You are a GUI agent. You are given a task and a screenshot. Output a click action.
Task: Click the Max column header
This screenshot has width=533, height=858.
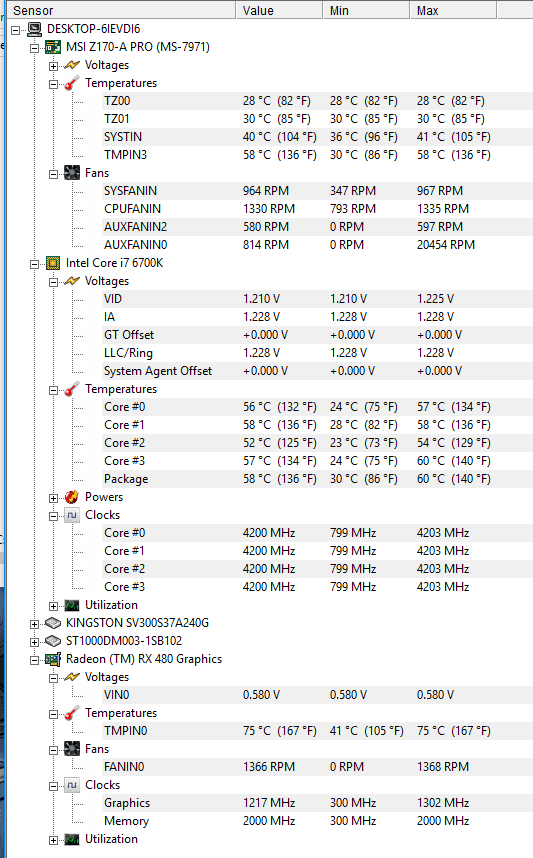[453, 10]
